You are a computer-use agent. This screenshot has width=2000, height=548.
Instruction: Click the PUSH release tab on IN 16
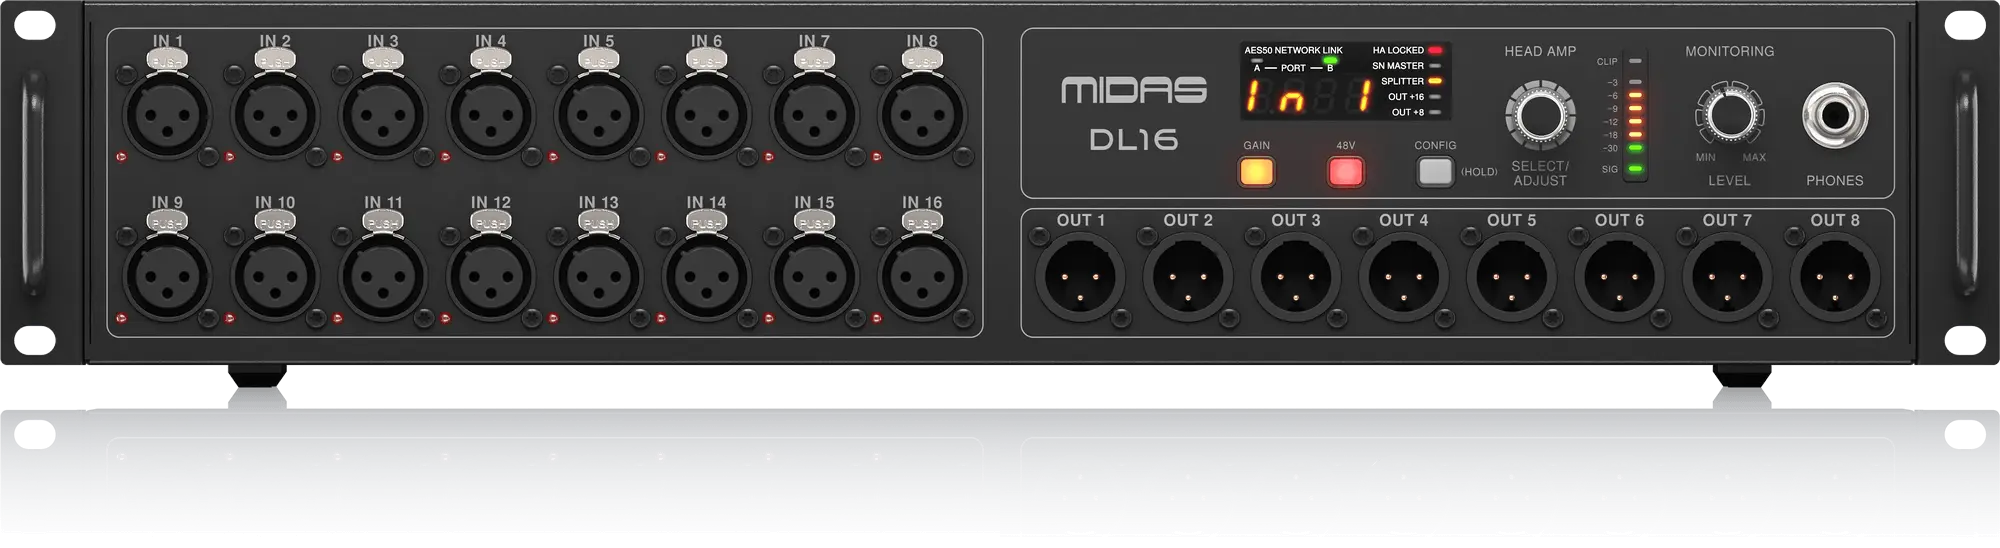point(922,222)
